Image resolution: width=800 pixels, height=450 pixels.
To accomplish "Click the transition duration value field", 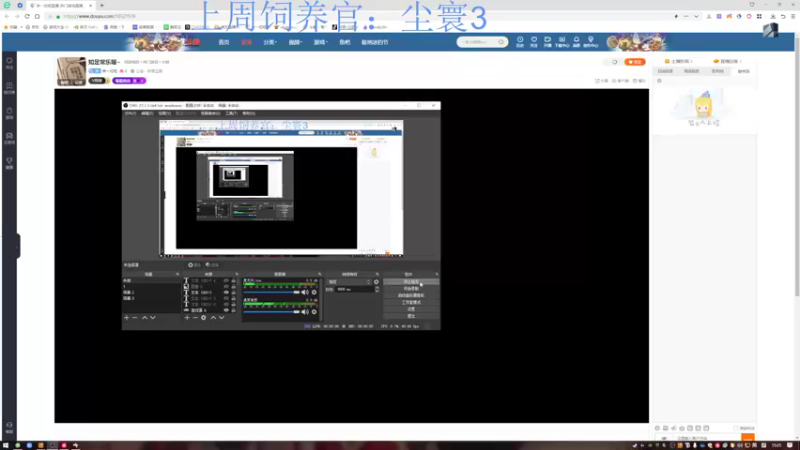I will [355, 289].
